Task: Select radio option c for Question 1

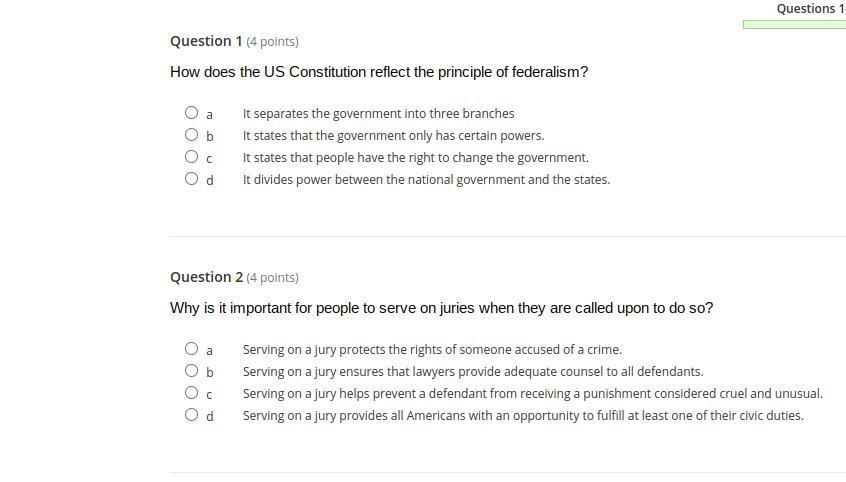Action: [x=192, y=157]
